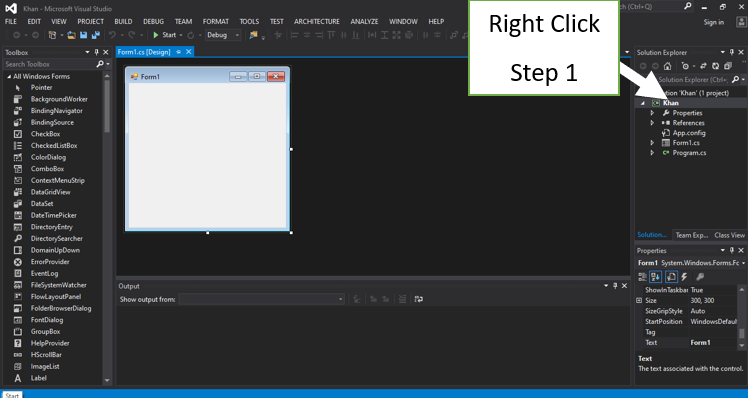748x398 pixels.
Task: Collapse 'All Windows Forms' toolbox group
Action: pyautogui.click(x=9, y=76)
